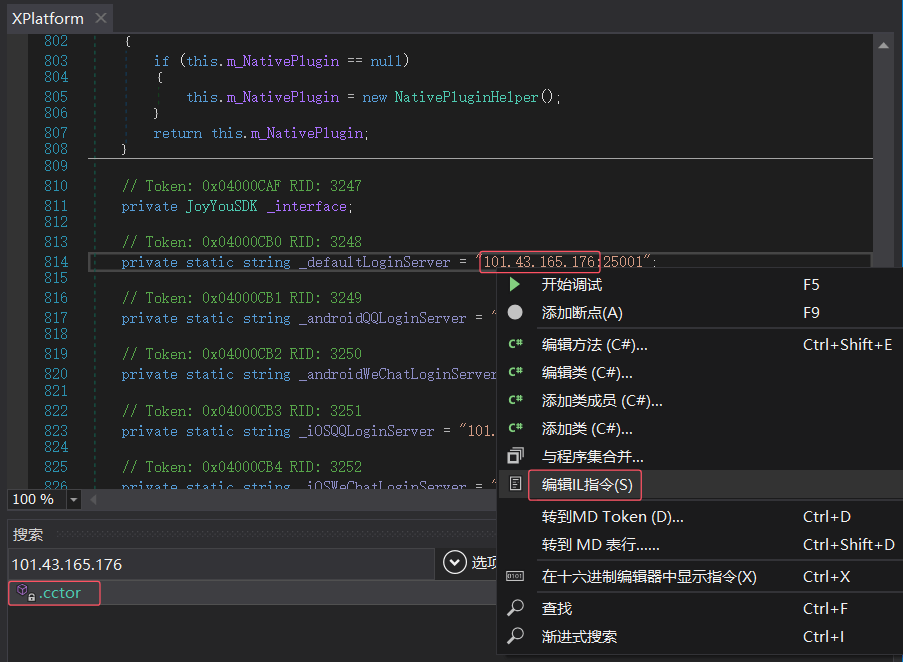Image resolution: width=903 pixels, height=662 pixels.
Task: Click the search field containing 101.43.165.176
Action: 220,564
